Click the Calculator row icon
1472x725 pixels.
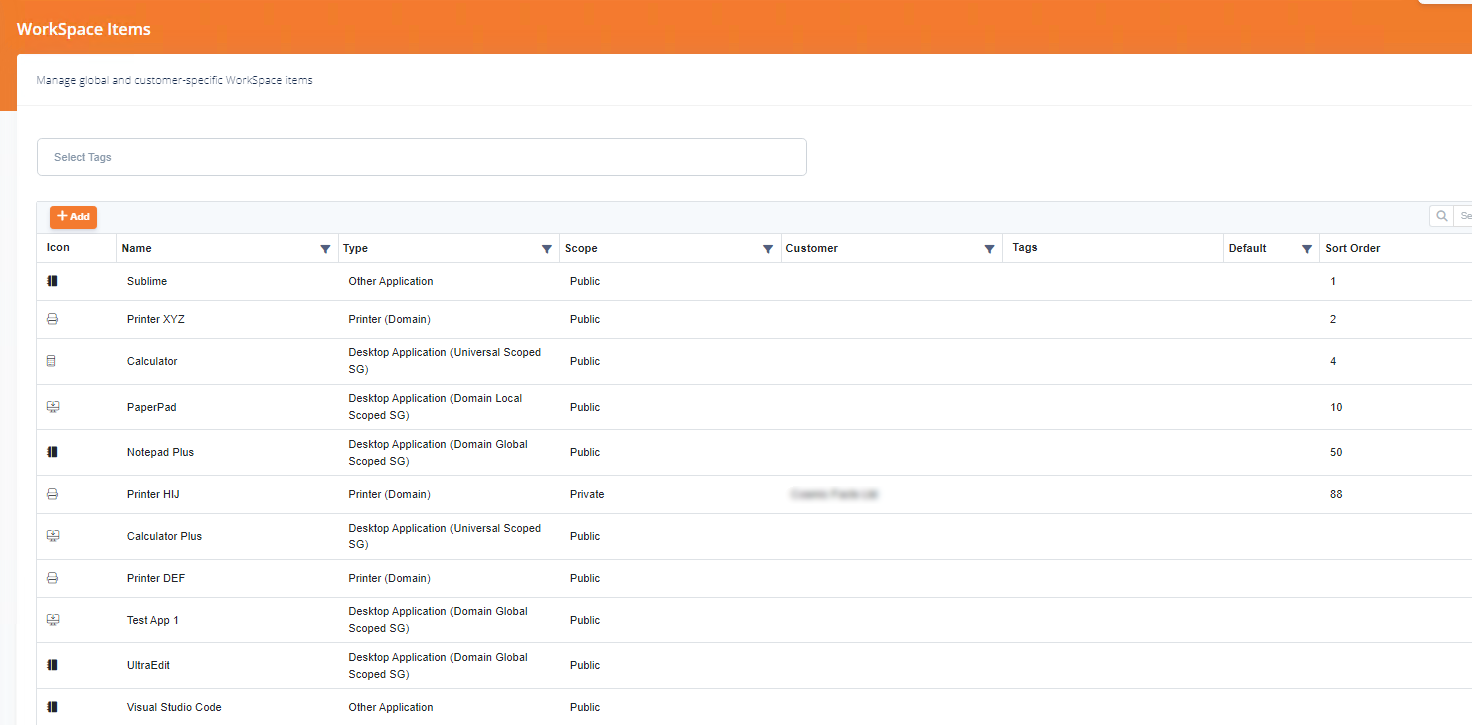pyautogui.click(x=52, y=361)
